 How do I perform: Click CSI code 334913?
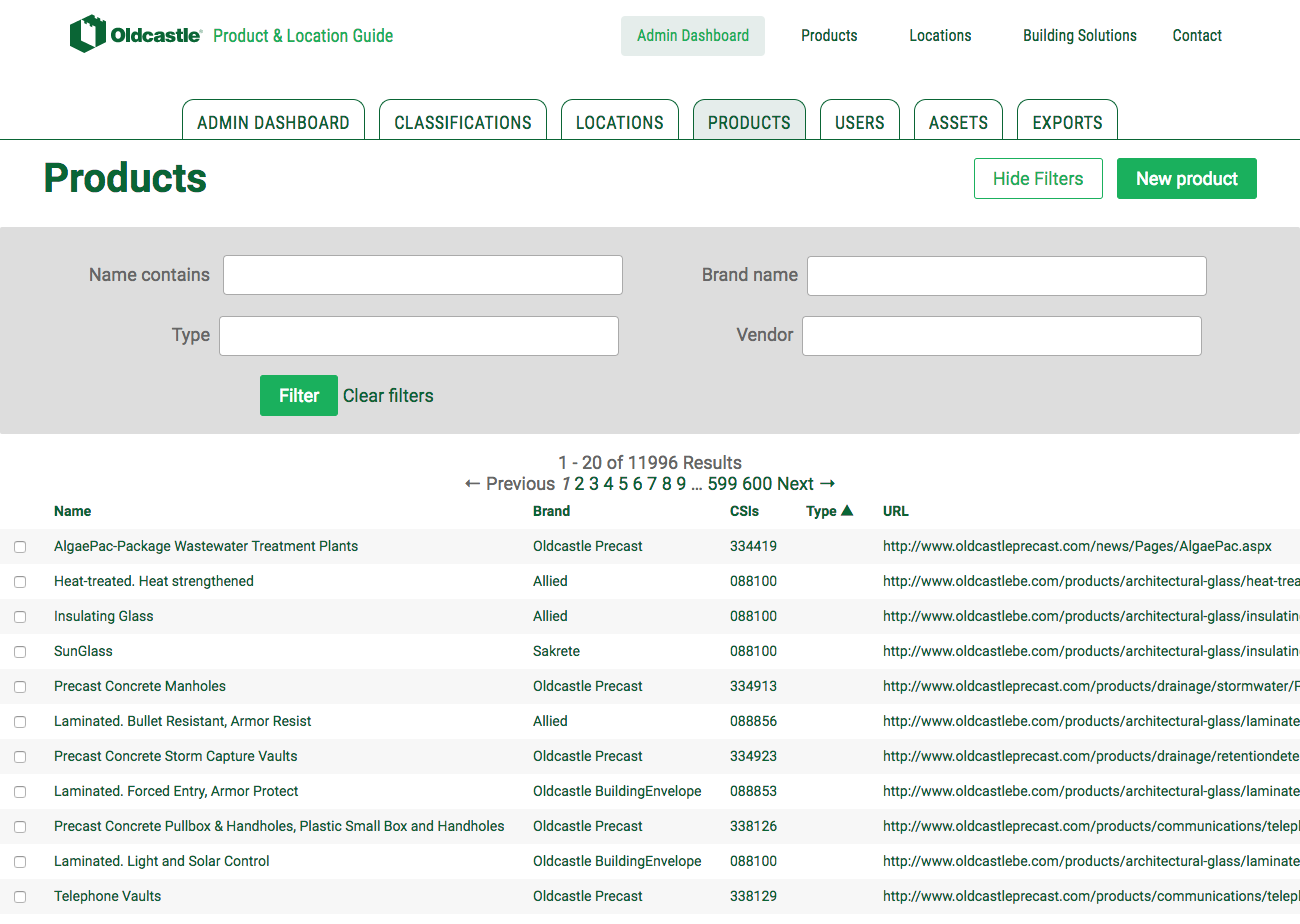pos(753,686)
